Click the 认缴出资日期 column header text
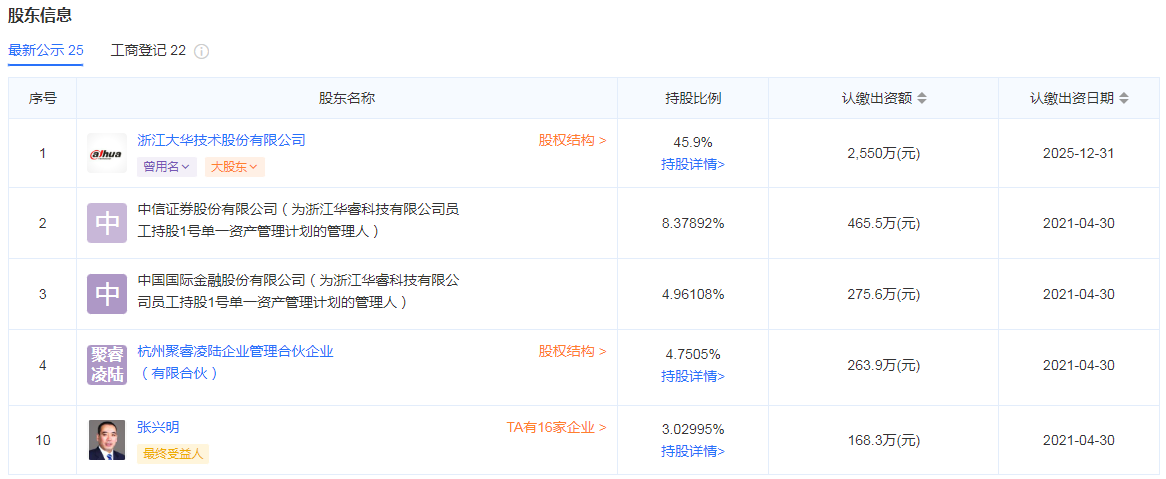The height and width of the screenshot is (479, 1166). tap(1072, 98)
